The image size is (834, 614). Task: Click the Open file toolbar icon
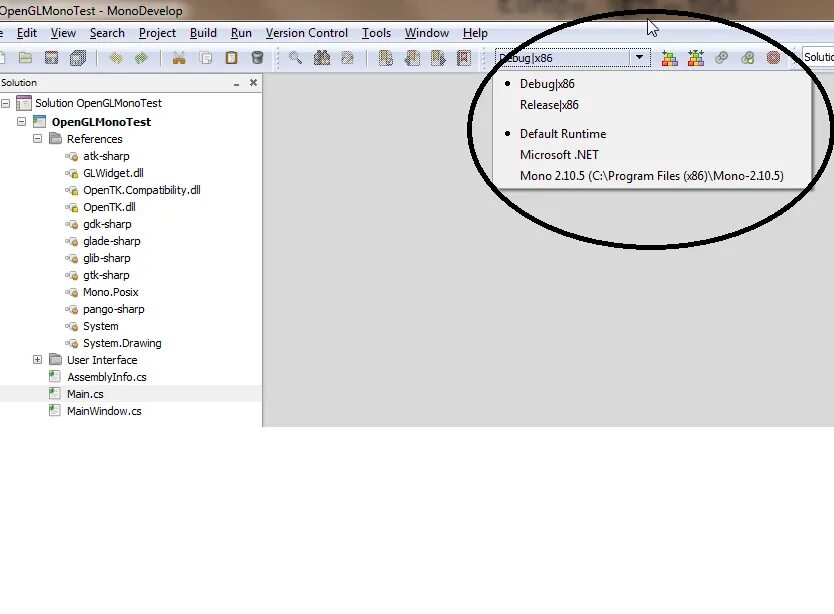pyautogui.click(x=25, y=57)
